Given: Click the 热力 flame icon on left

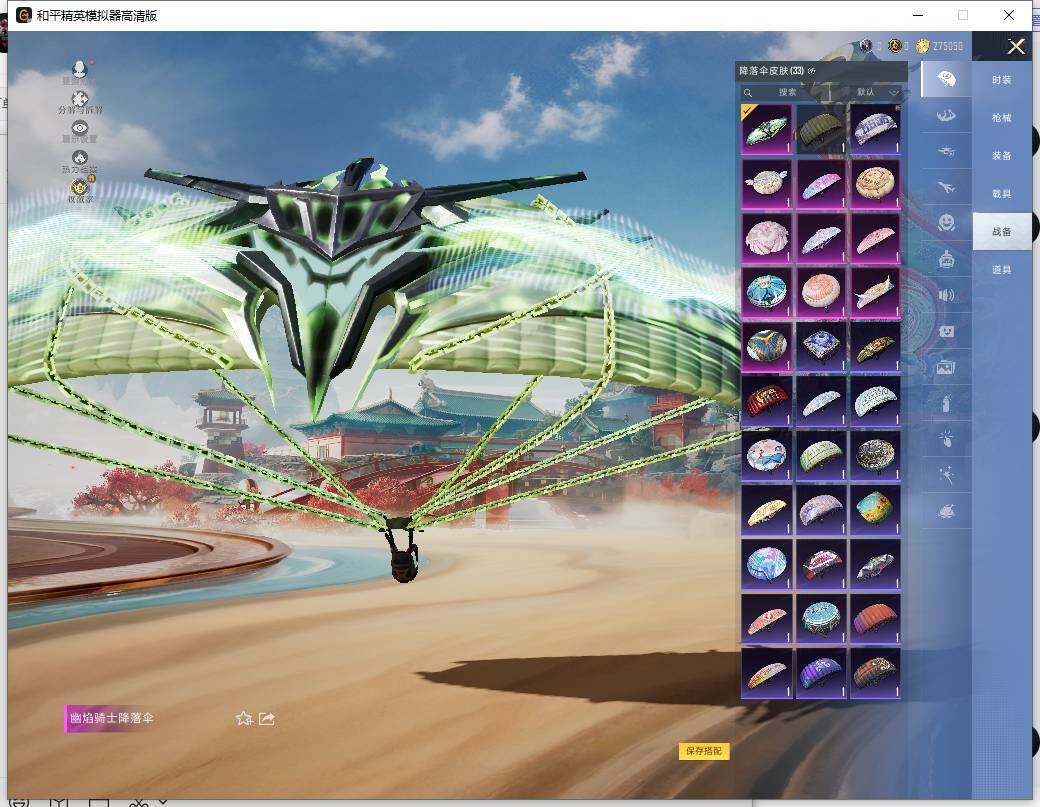Looking at the screenshot, I should coord(80,158).
